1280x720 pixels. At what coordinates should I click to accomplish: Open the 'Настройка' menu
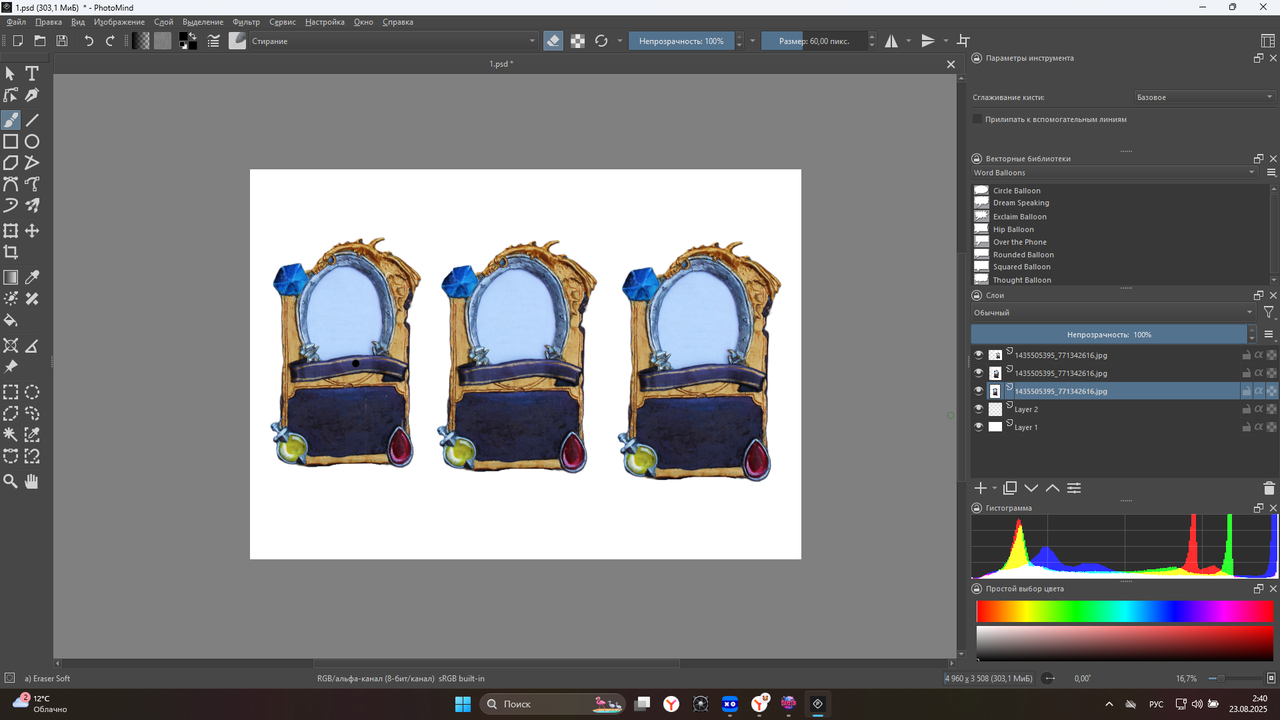(x=325, y=21)
